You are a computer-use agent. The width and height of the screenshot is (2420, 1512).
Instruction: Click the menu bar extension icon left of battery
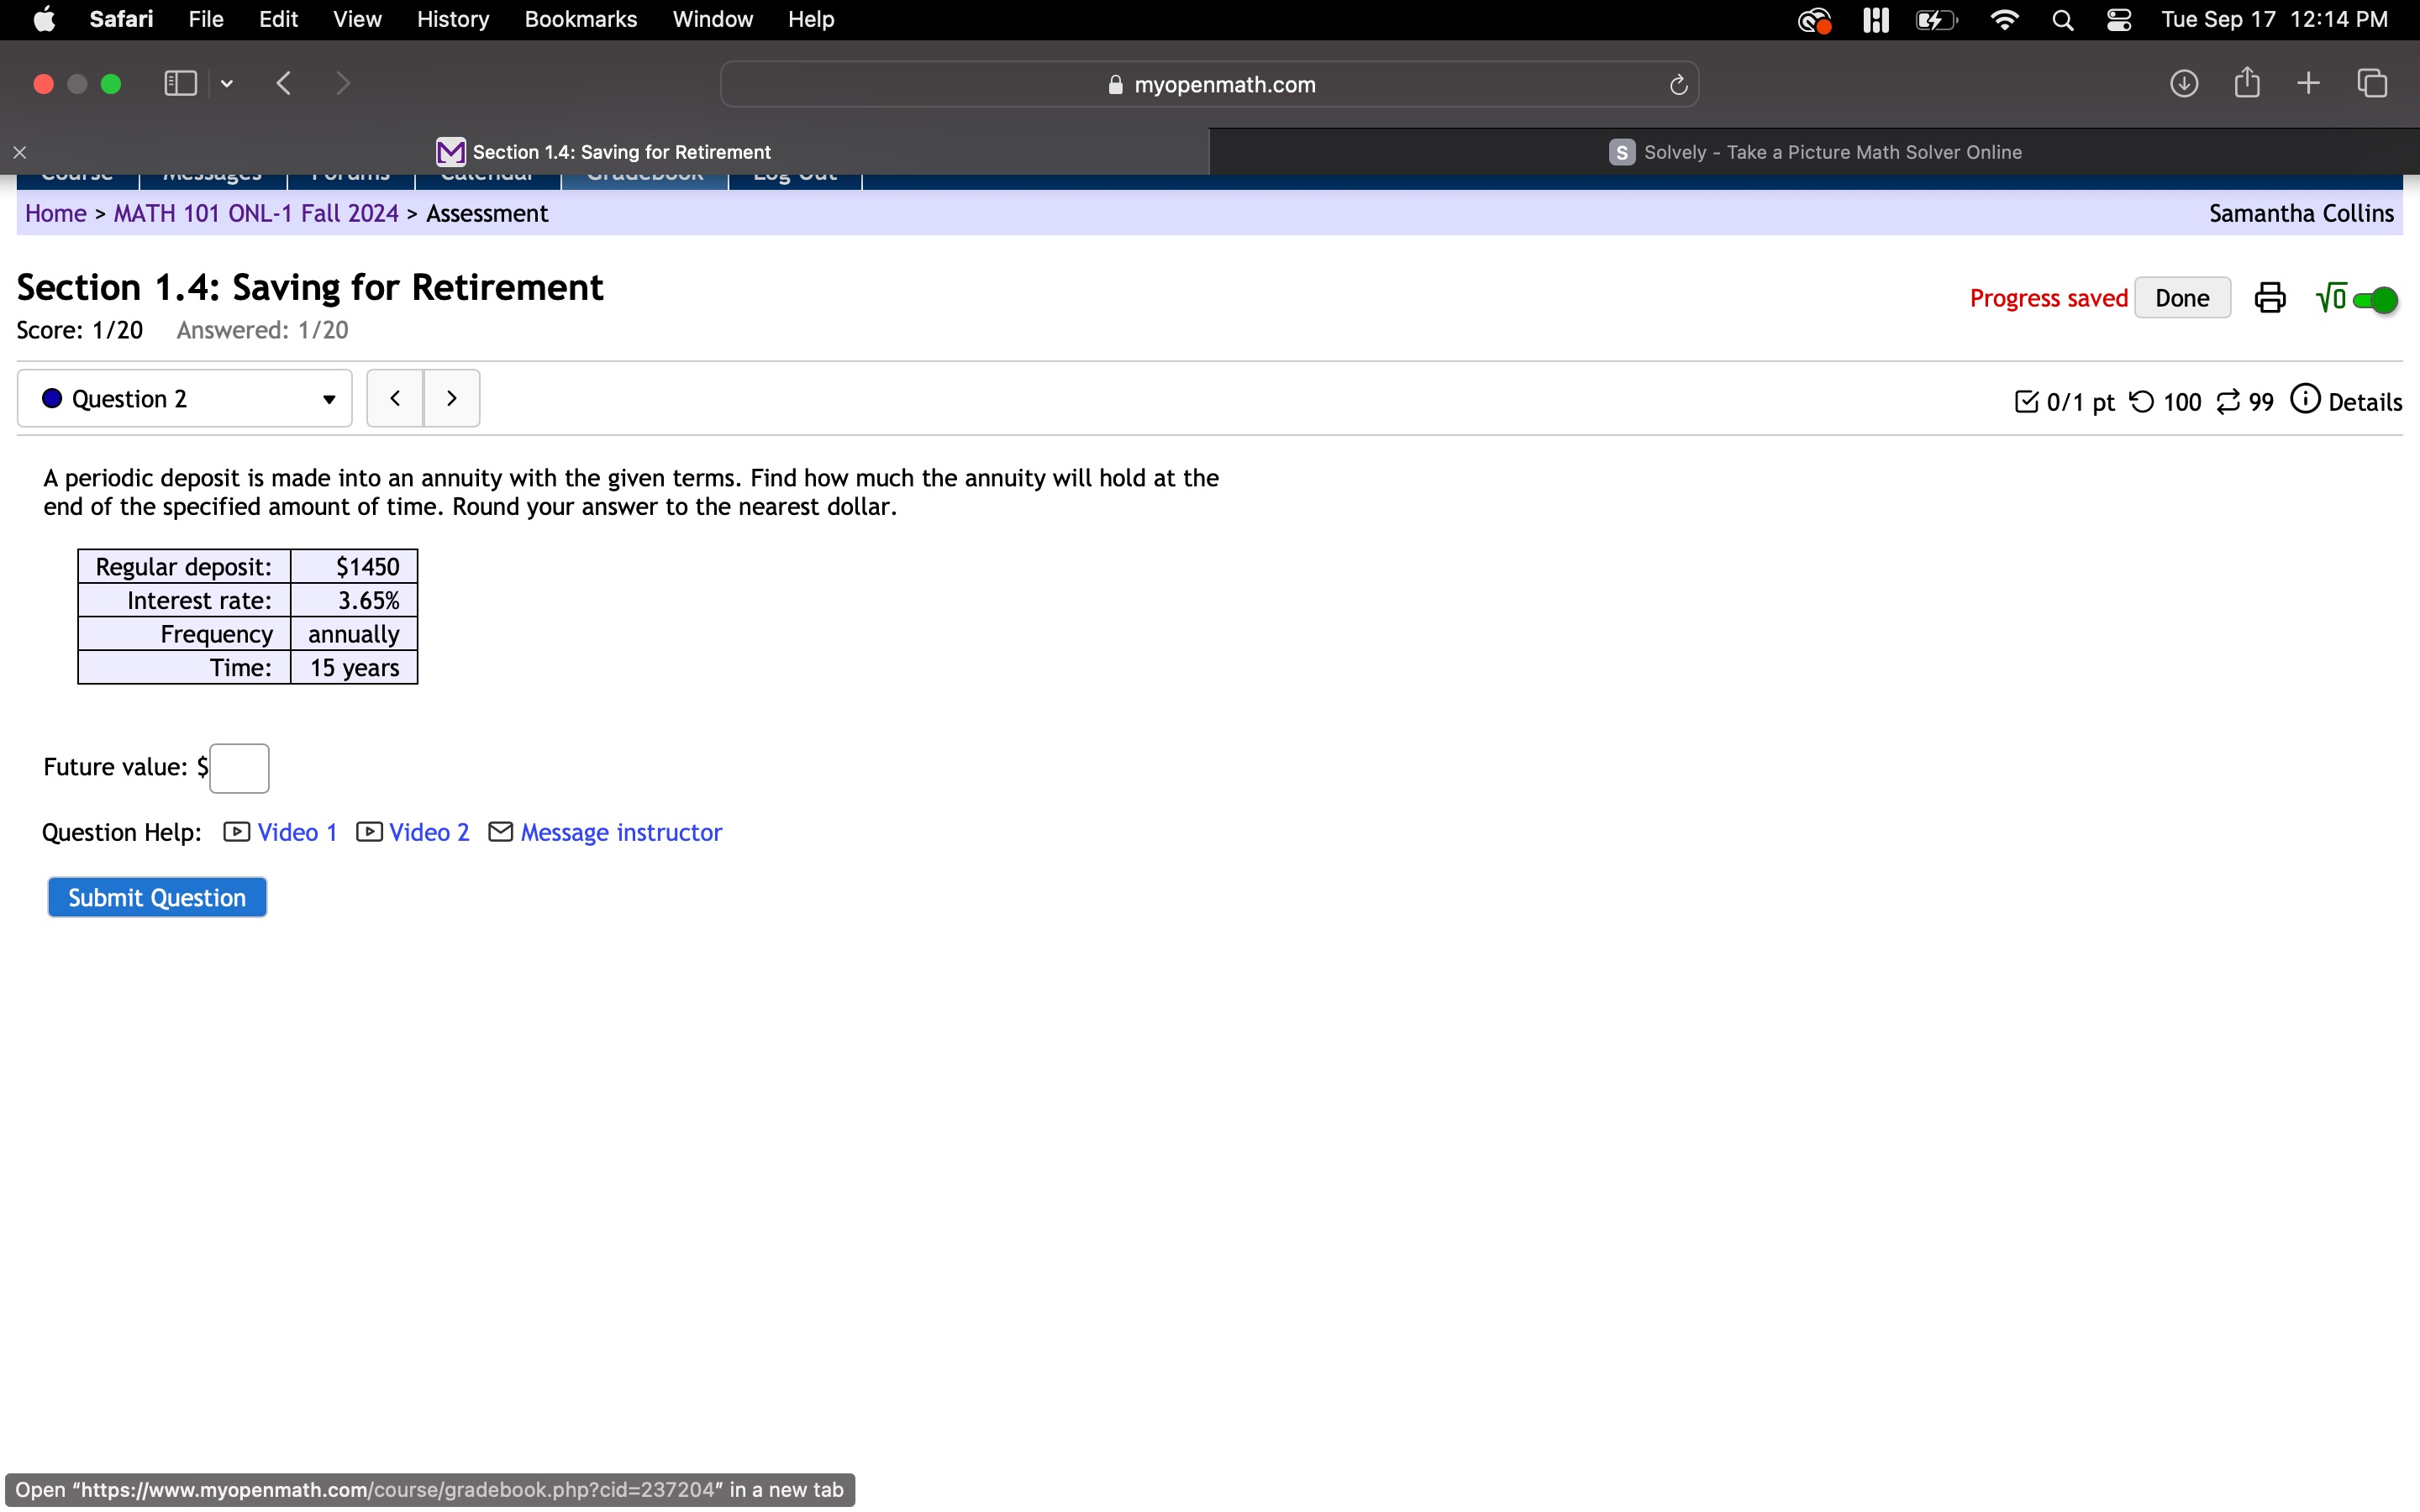(1876, 19)
